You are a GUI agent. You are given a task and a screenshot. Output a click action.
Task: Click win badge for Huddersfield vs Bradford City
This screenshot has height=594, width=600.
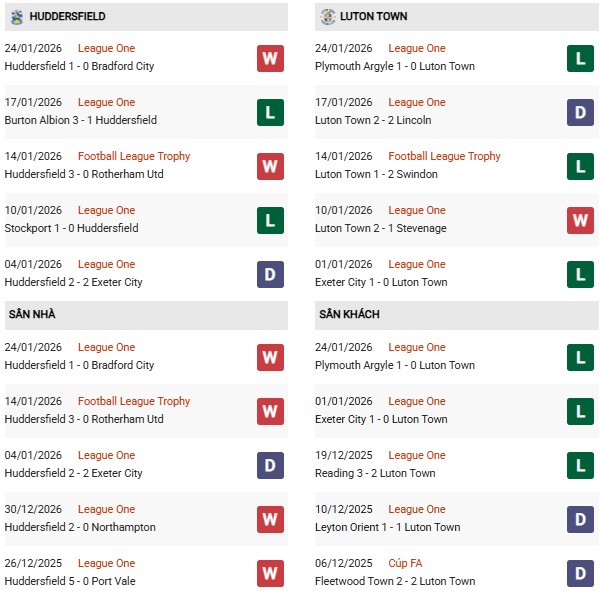click(x=270, y=58)
